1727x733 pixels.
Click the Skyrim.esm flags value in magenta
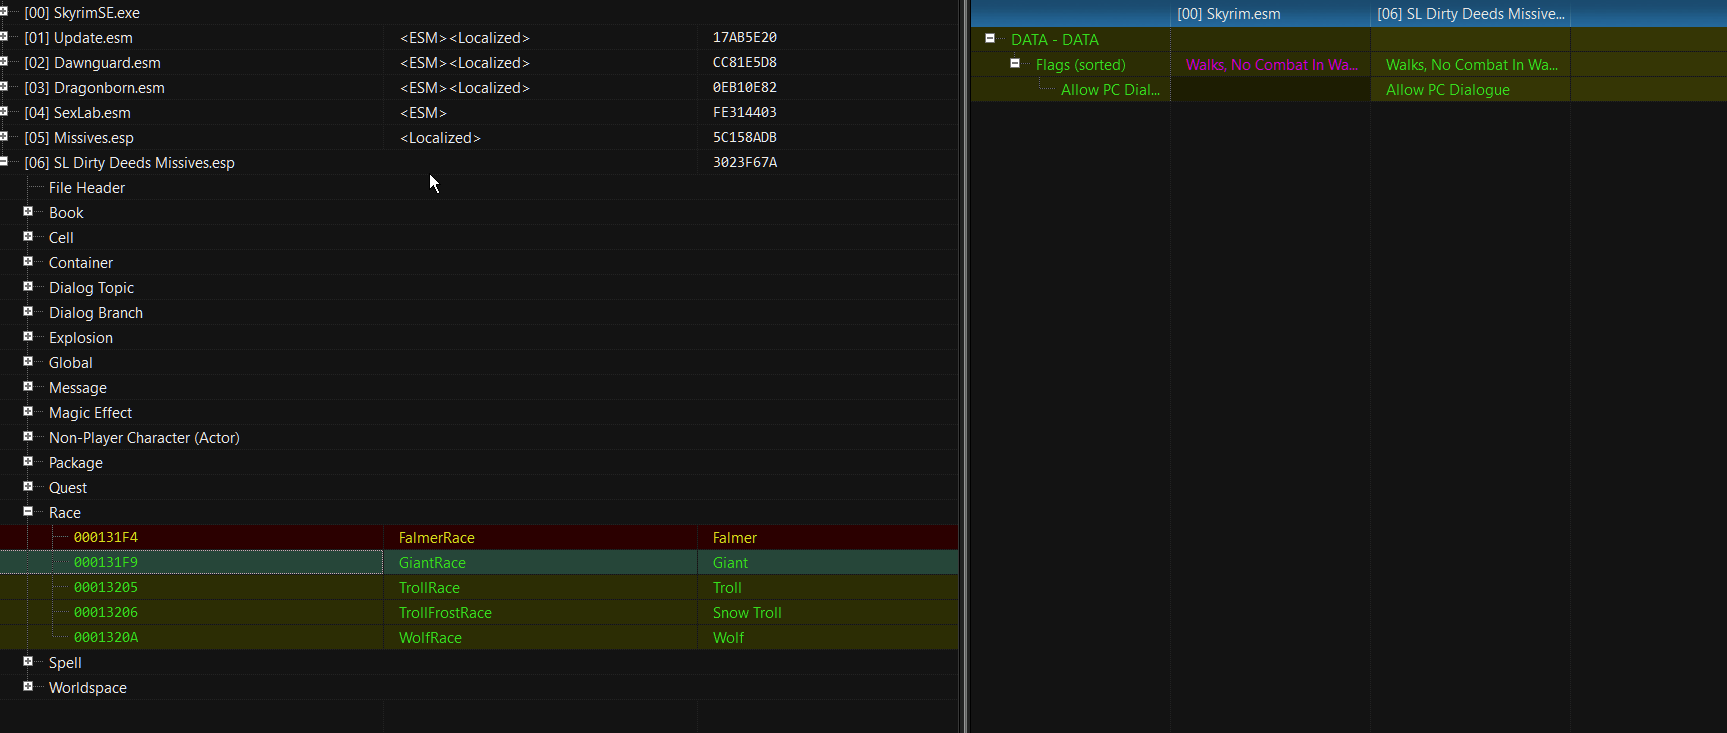1272,65
